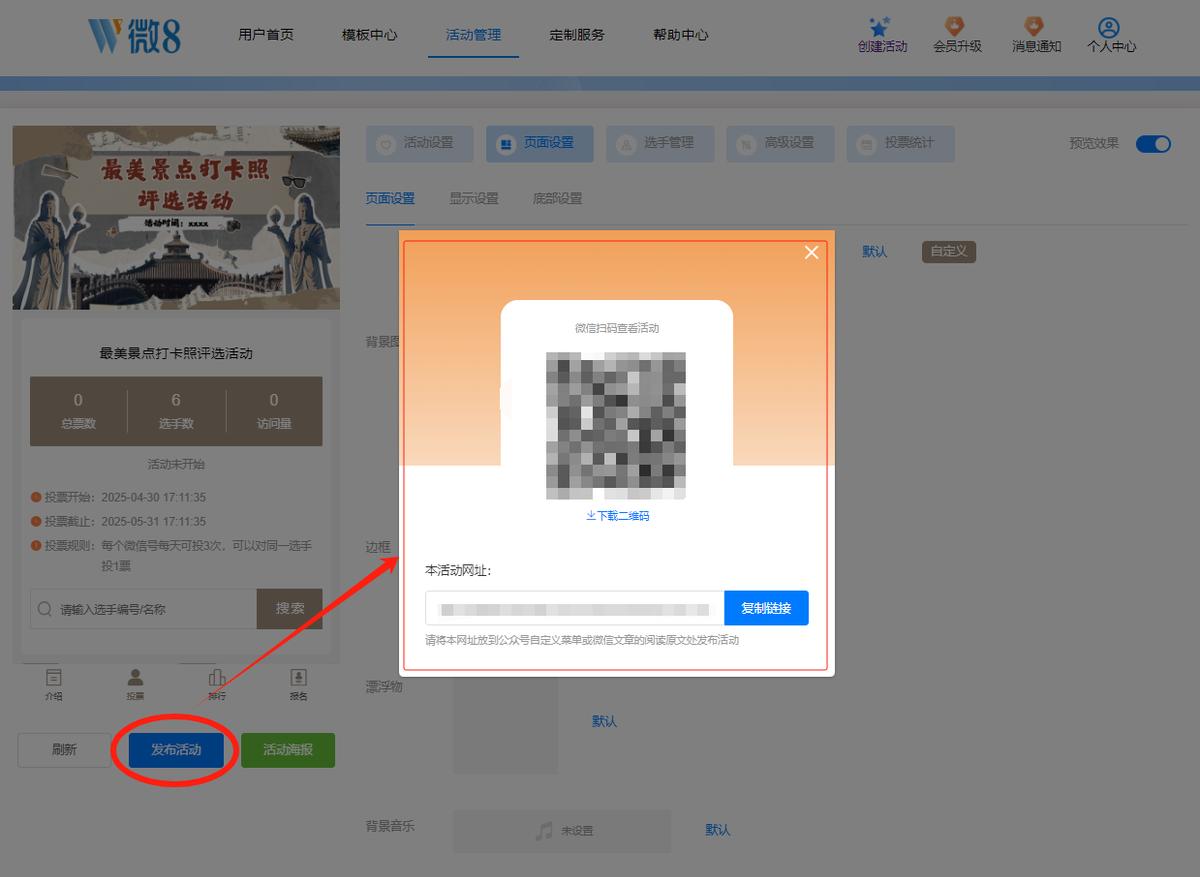
Task: Open 帮助中心 menu
Action: pos(681,35)
